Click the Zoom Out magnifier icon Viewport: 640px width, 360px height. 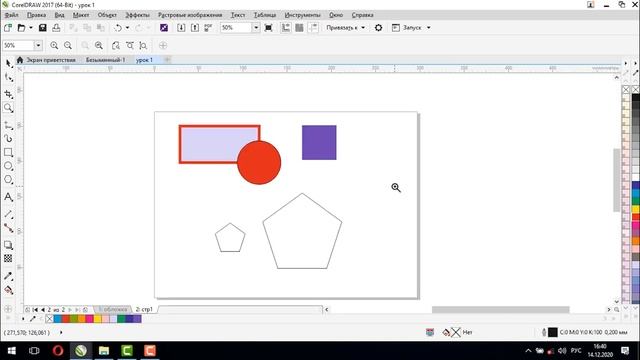68,45
